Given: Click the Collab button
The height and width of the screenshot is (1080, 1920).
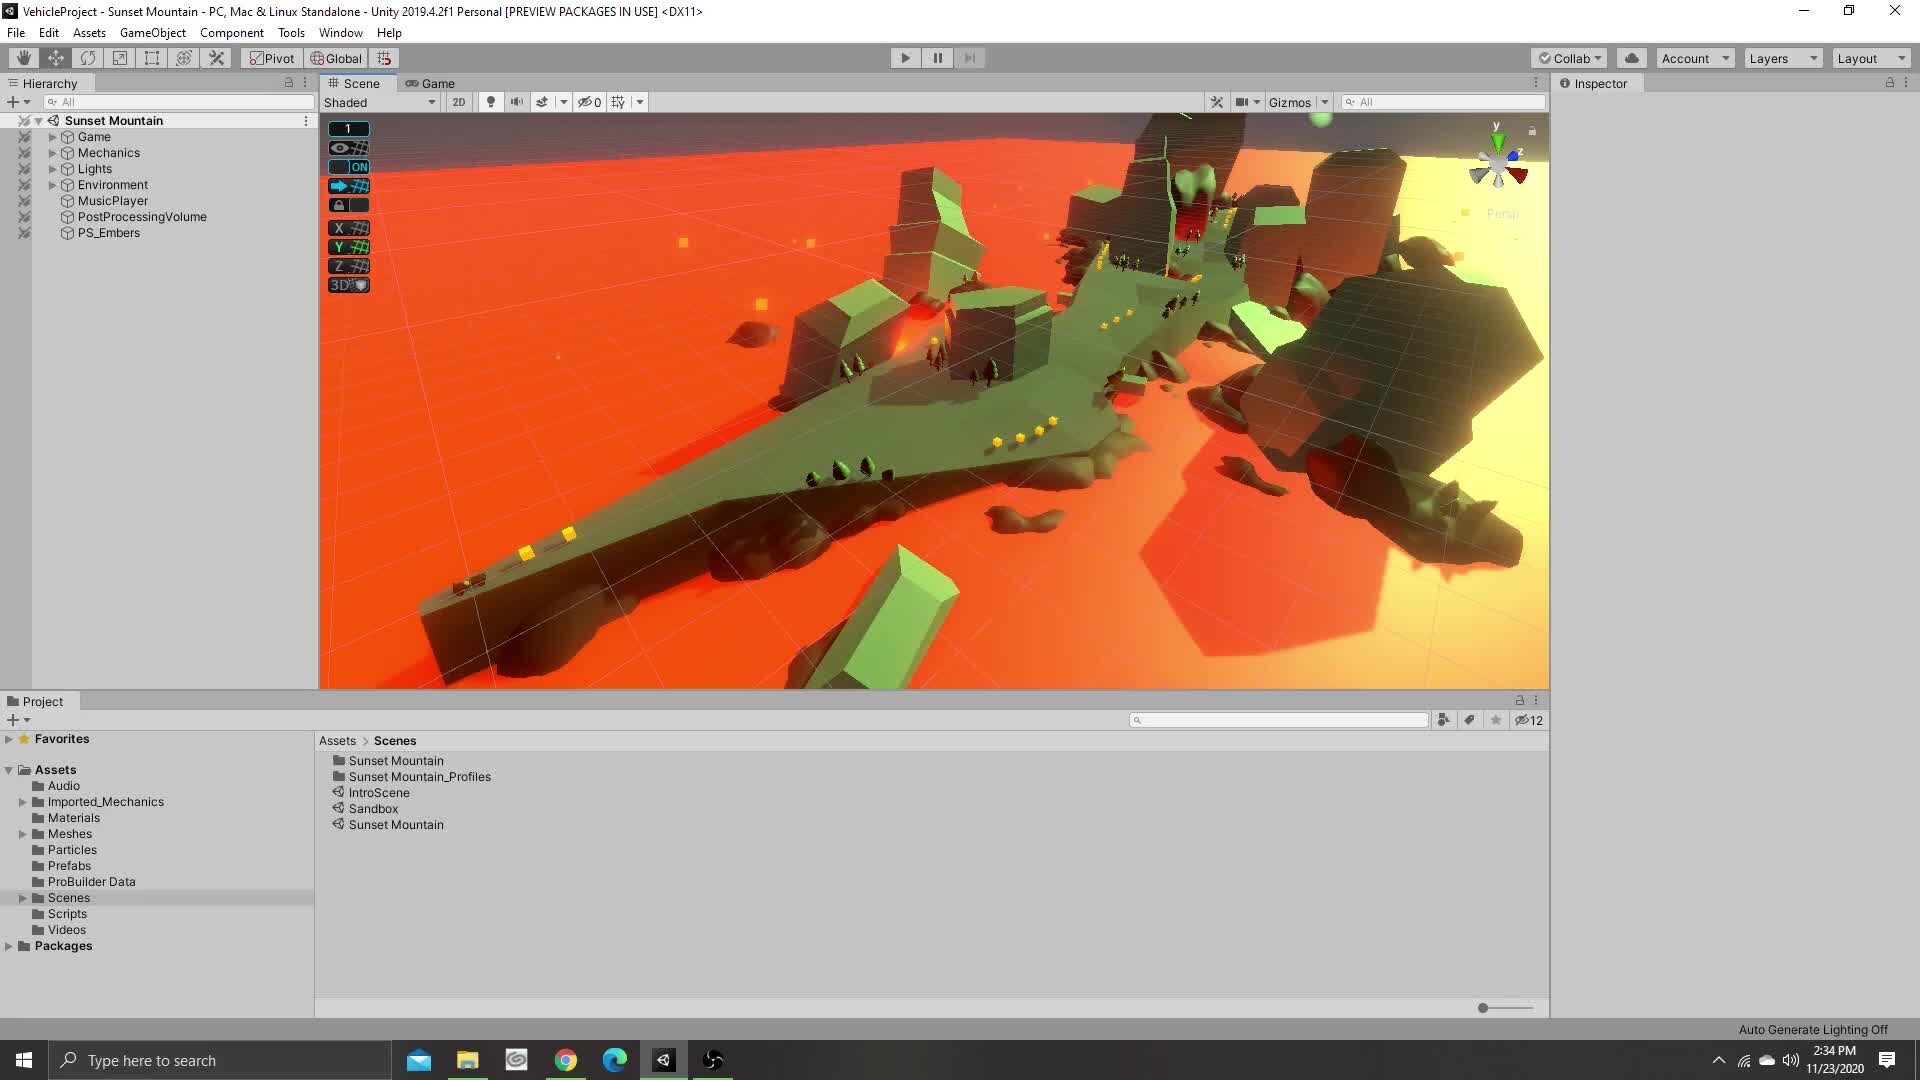Looking at the screenshot, I should pyautogui.click(x=1568, y=58).
